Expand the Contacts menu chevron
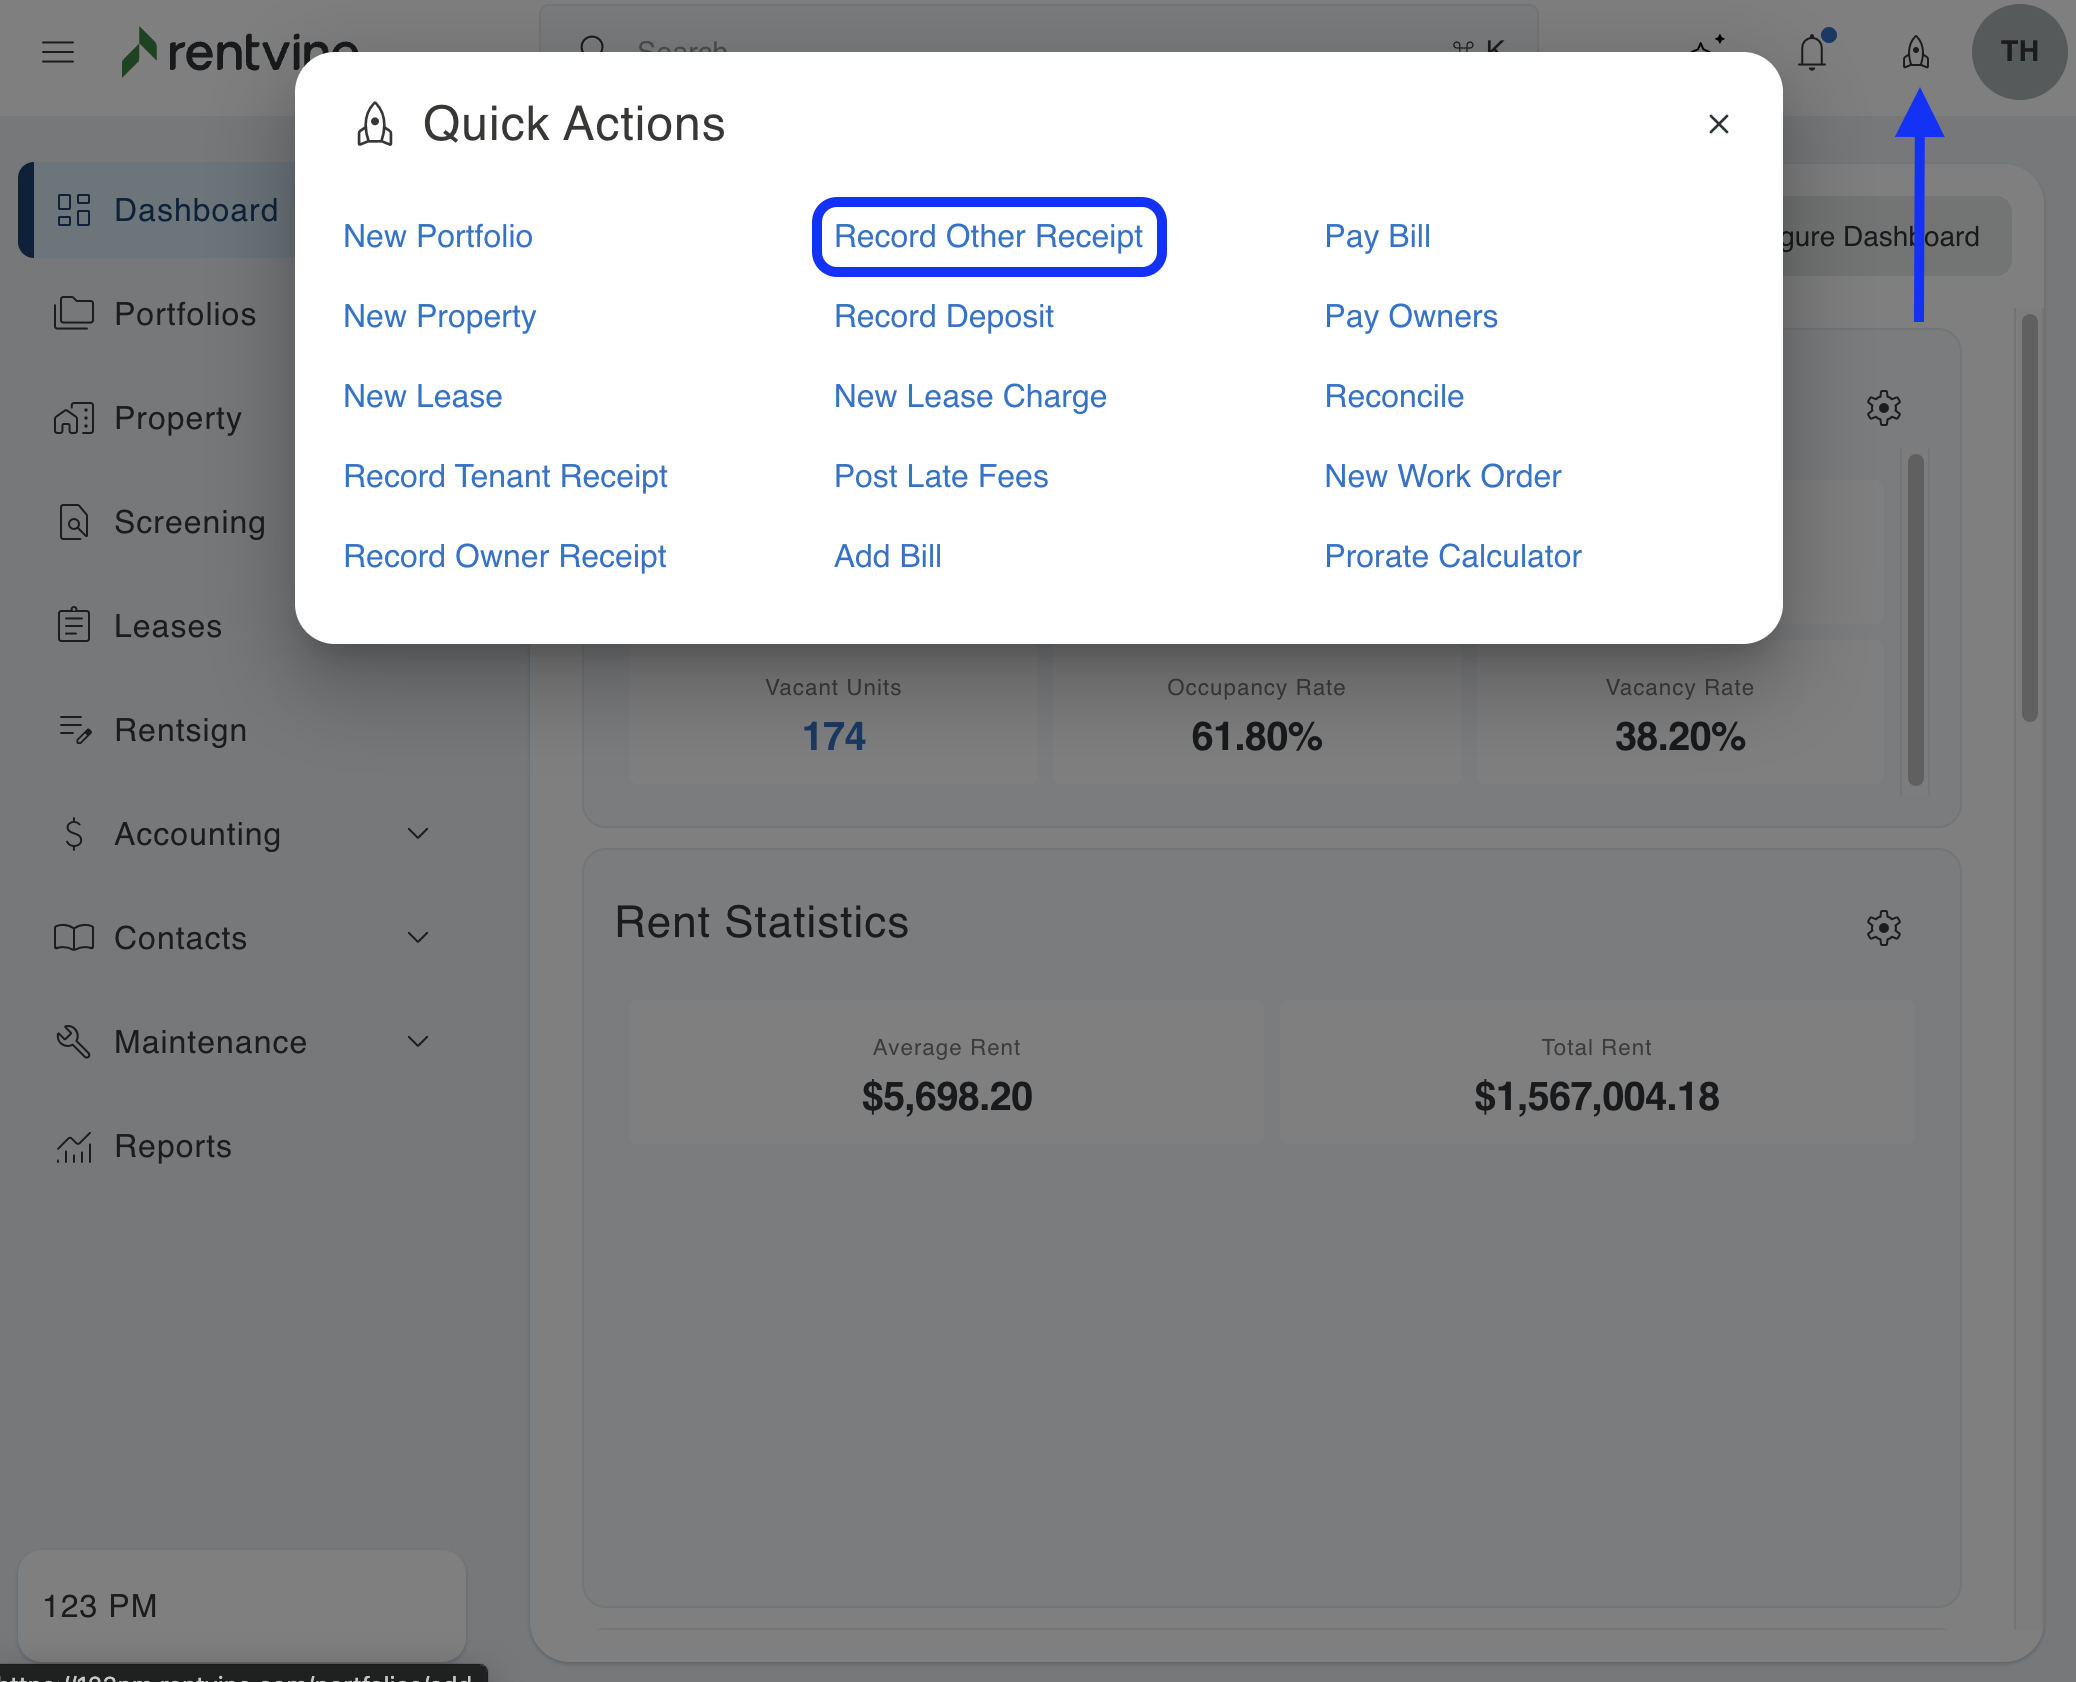Viewport: 2076px width, 1682px height. click(418, 938)
